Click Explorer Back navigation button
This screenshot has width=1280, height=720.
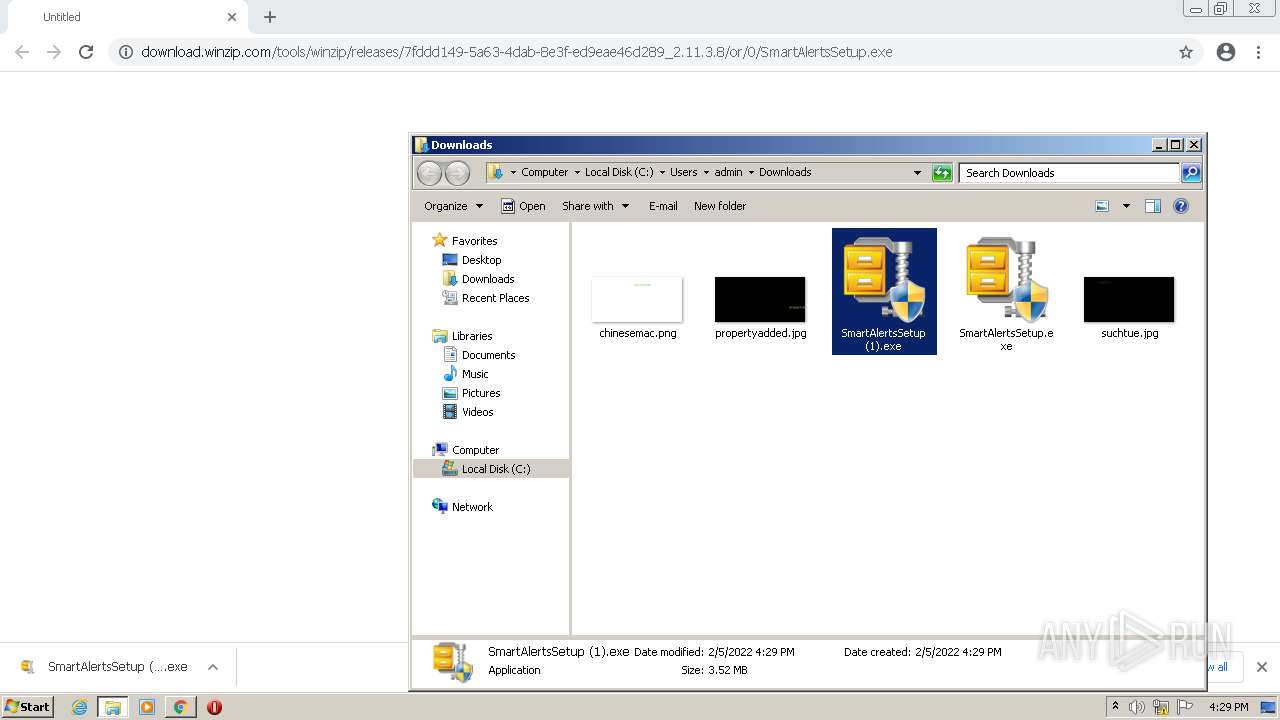tap(429, 173)
